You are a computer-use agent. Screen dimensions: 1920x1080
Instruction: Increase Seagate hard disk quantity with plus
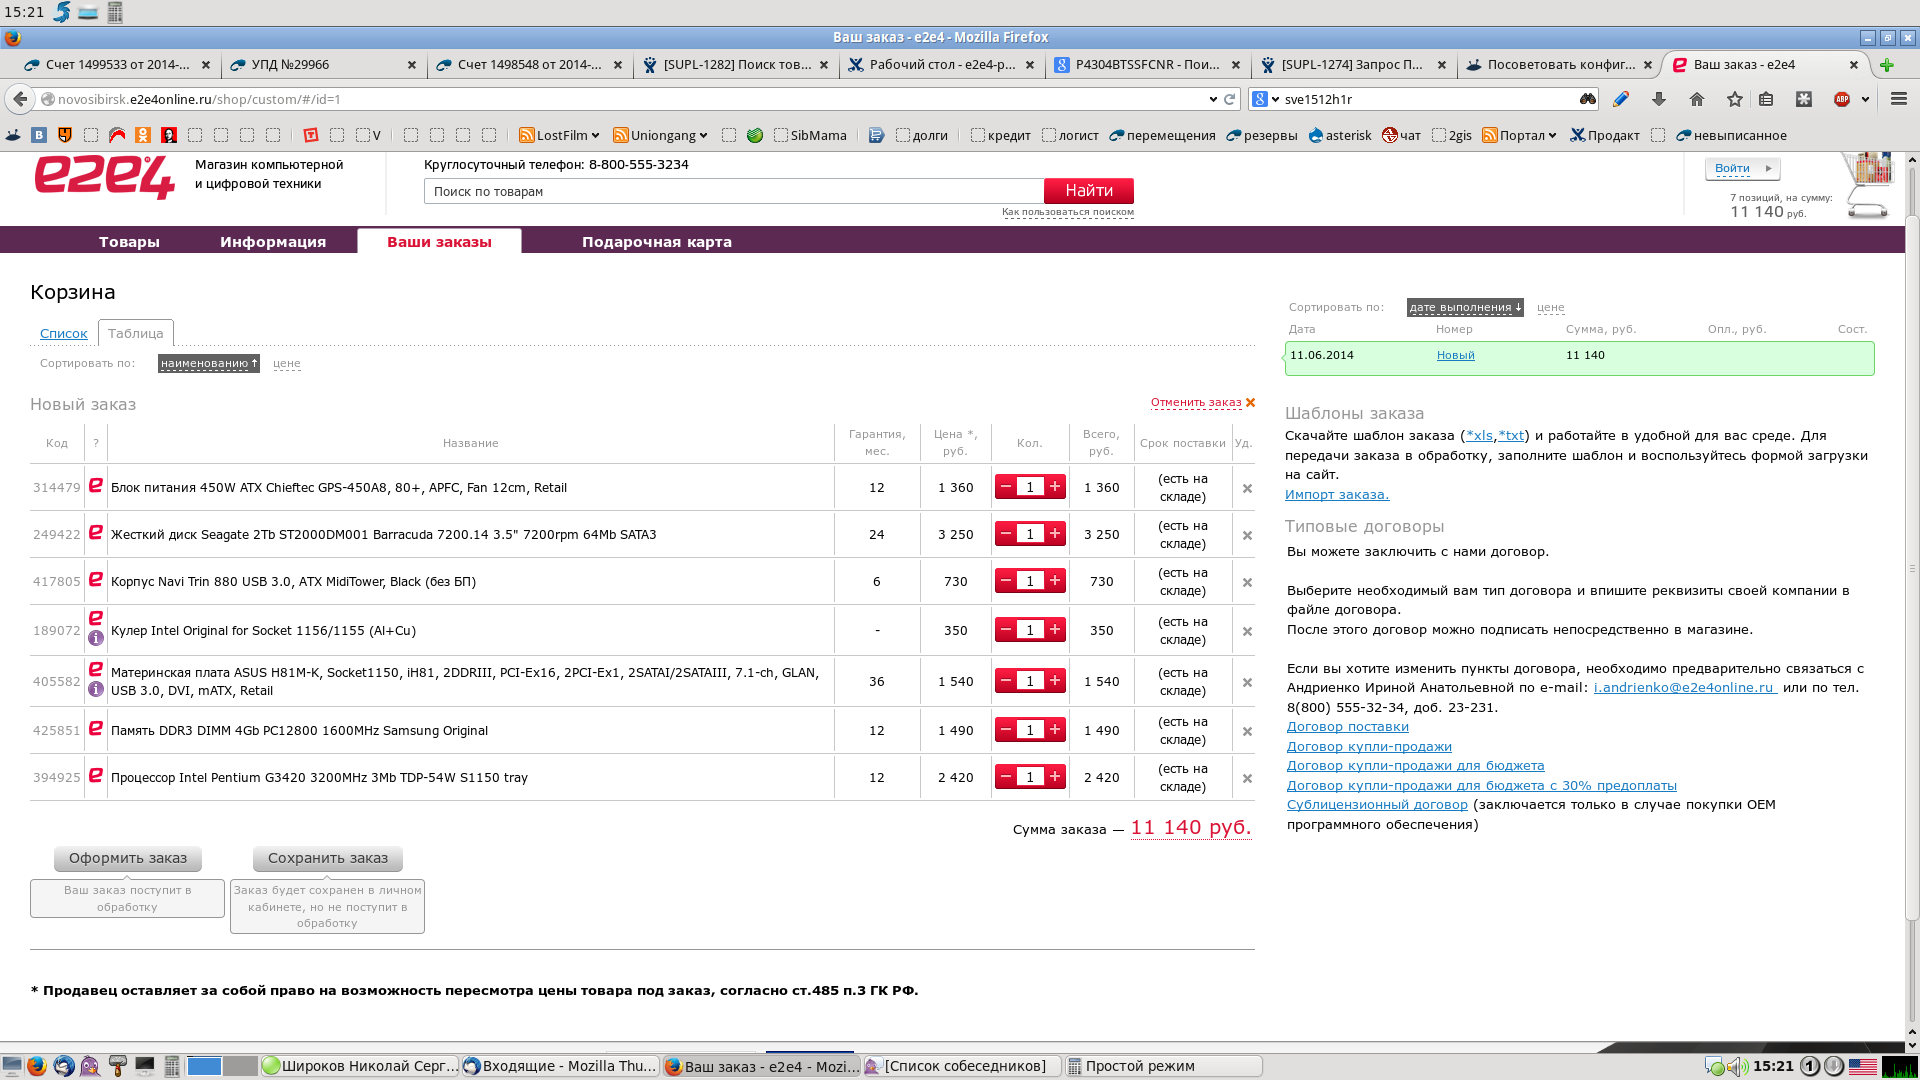pyautogui.click(x=1055, y=534)
